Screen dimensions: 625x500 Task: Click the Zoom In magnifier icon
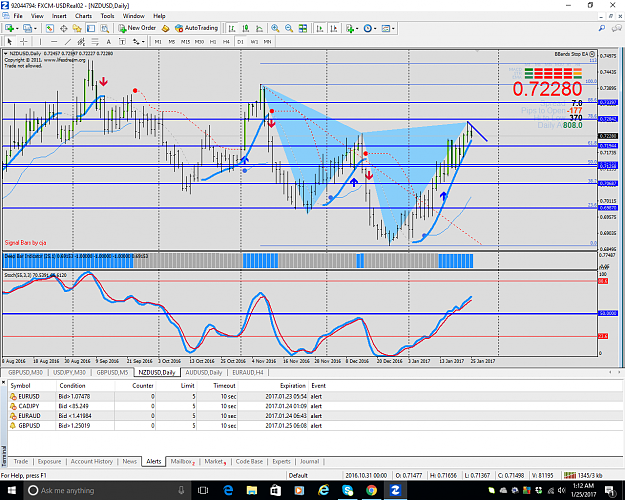(275, 28)
